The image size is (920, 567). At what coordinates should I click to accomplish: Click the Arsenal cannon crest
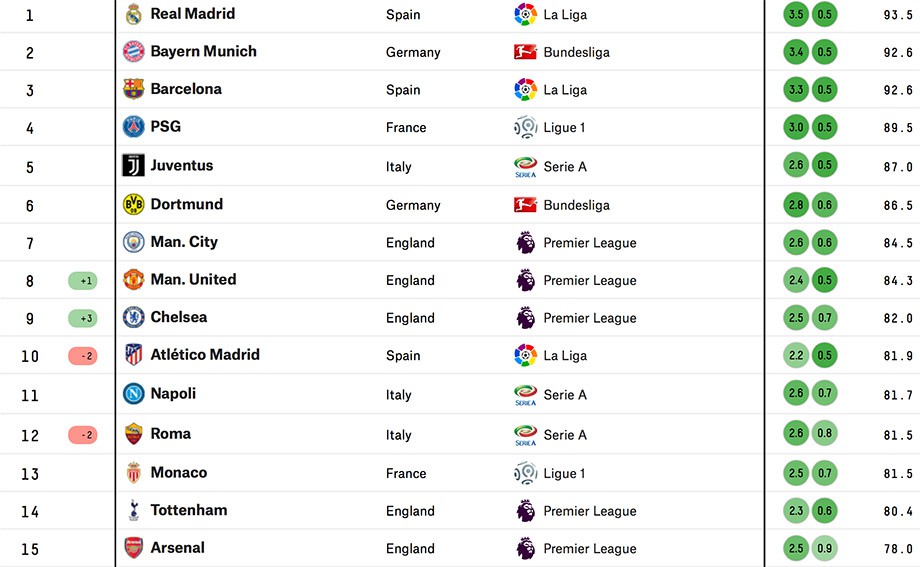click(134, 548)
